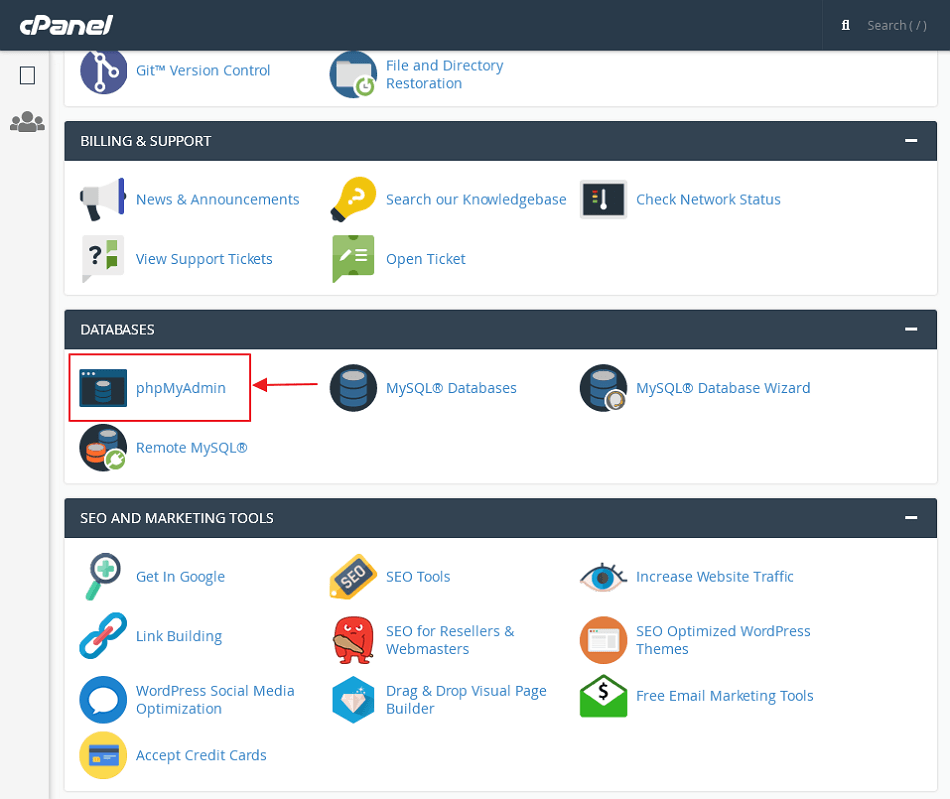950x799 pixels.
Task: Open News & Announcements link
Action: [218, 199]
